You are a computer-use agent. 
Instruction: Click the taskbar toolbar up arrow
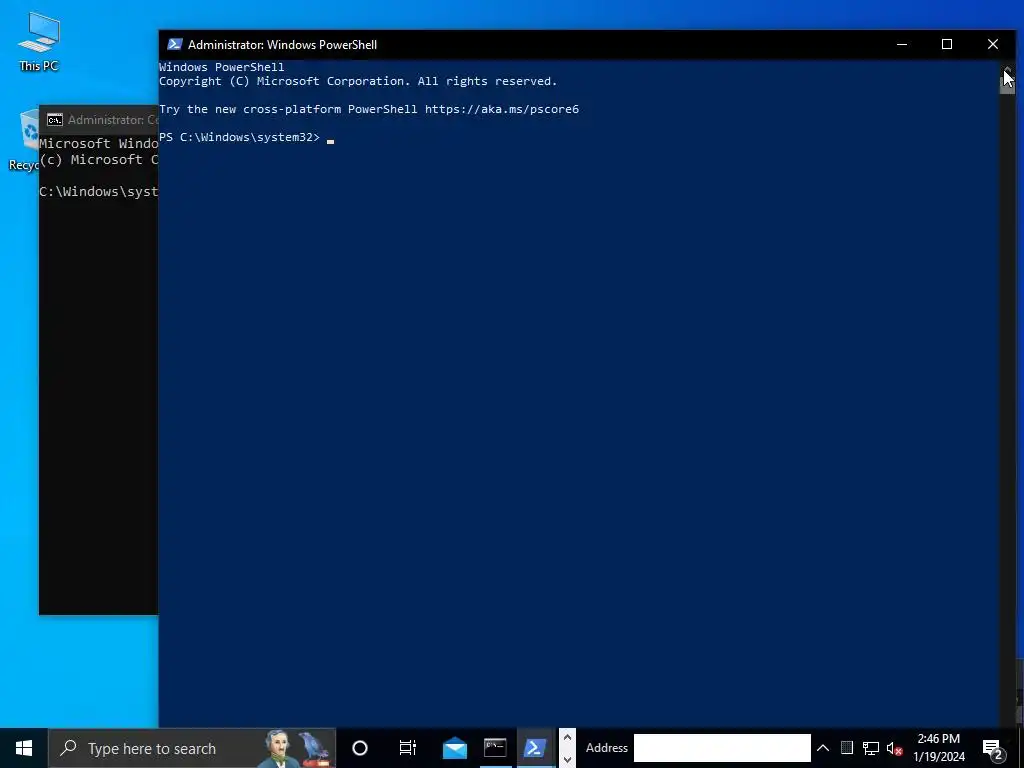(567, 738)
